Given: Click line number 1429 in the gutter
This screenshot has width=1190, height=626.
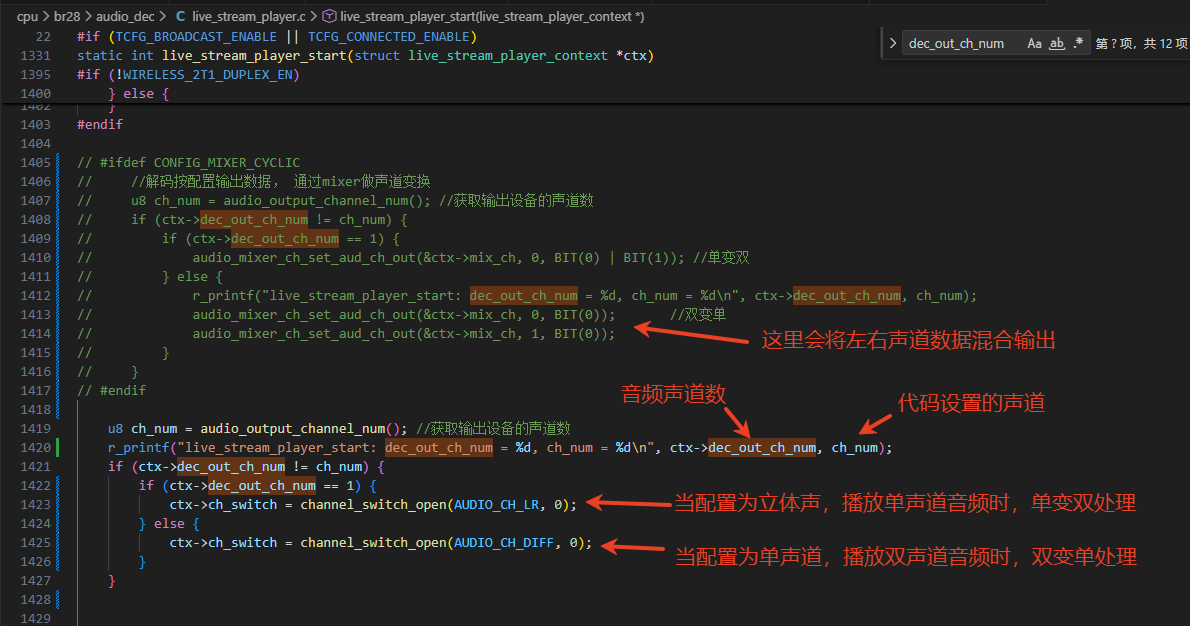Looking at the screenshot, I should pyautogui.click(x=36, y=618).
